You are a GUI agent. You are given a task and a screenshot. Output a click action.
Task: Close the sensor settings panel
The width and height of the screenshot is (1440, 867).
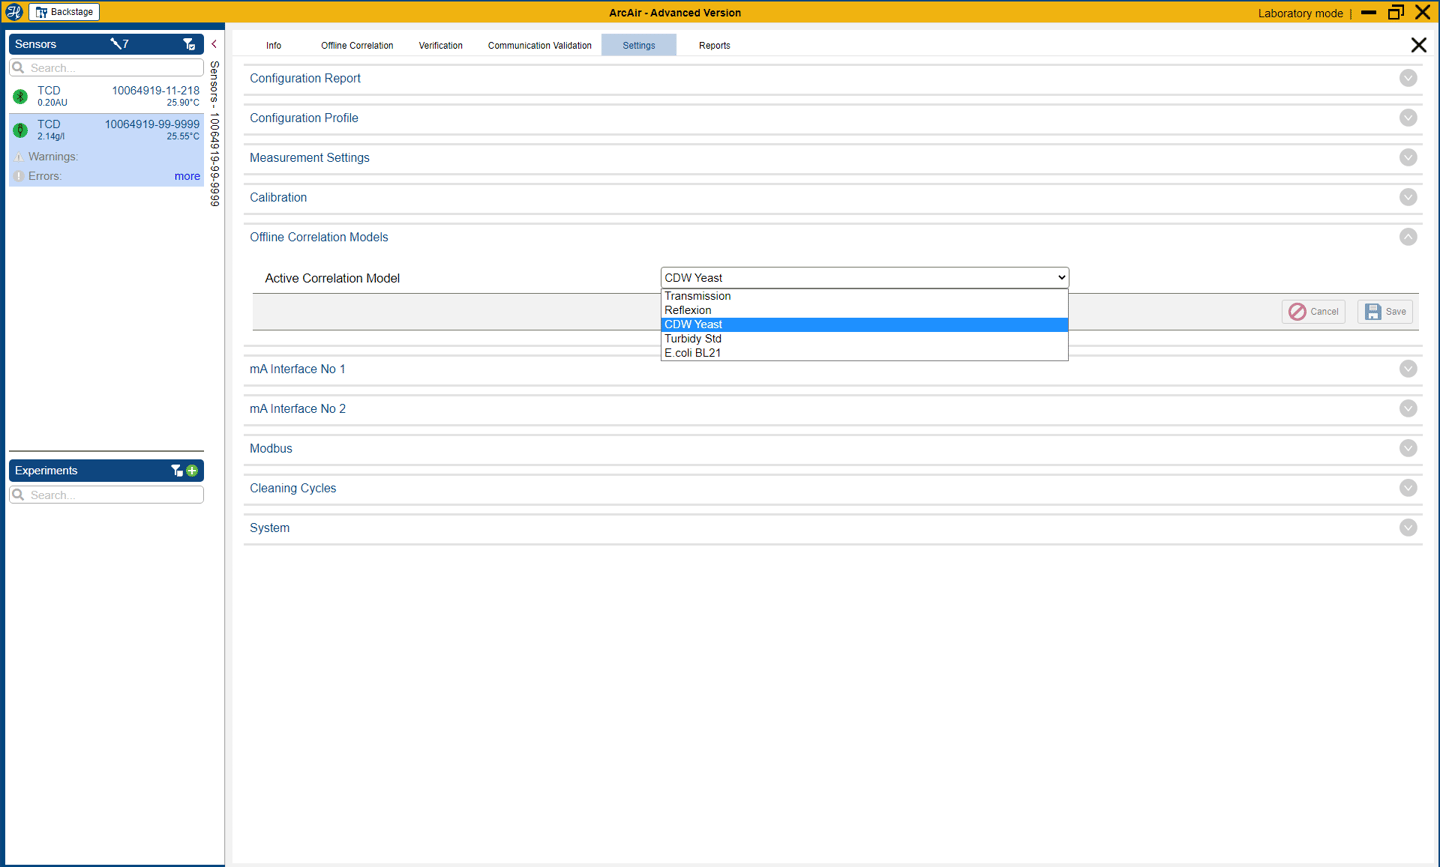1418,45
